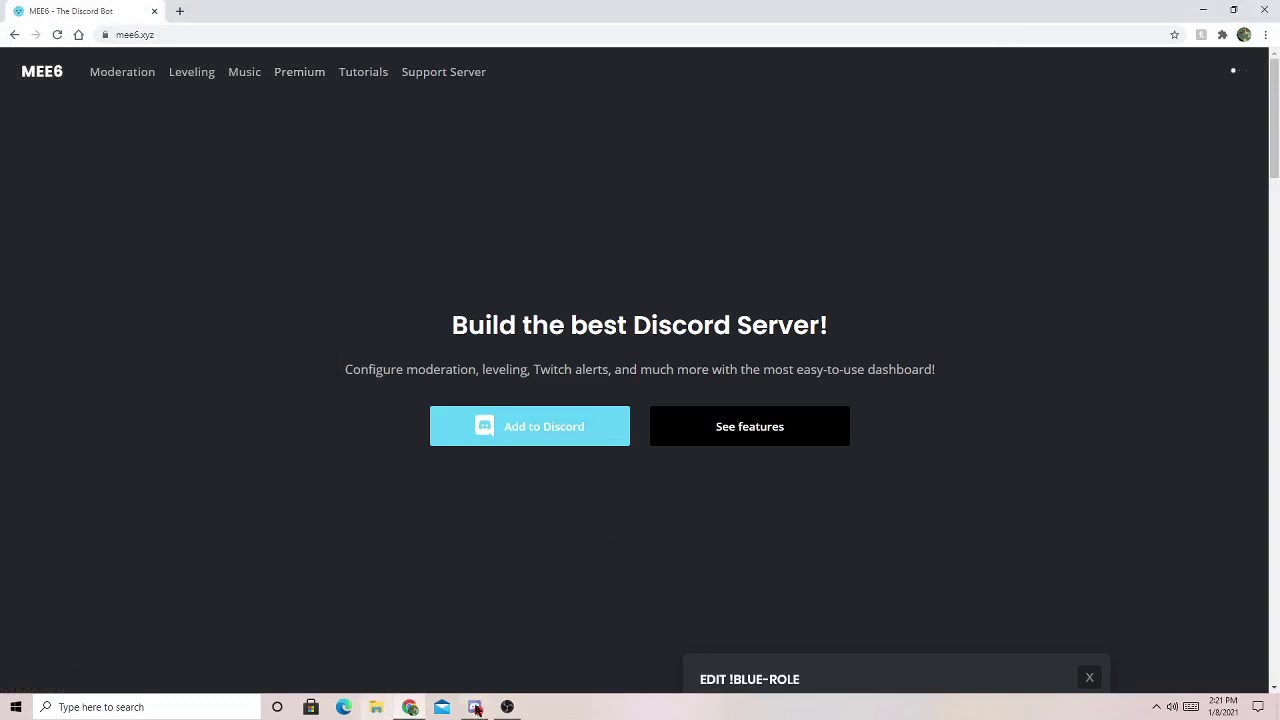The width and height of the screenshot is (1280, 720).
Task: Open a new browser tab
Action: [x=180, y=11]
